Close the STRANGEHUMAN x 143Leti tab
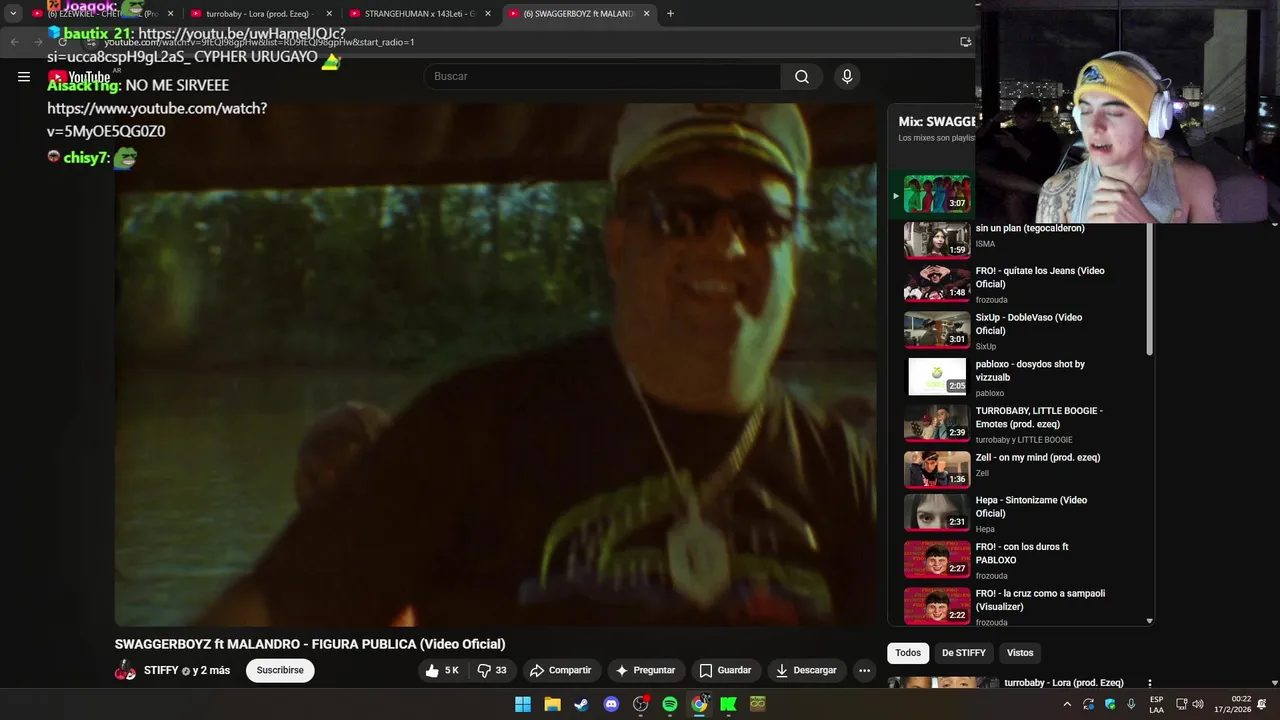Screen dimensions: 1280x720 (488, 14)
